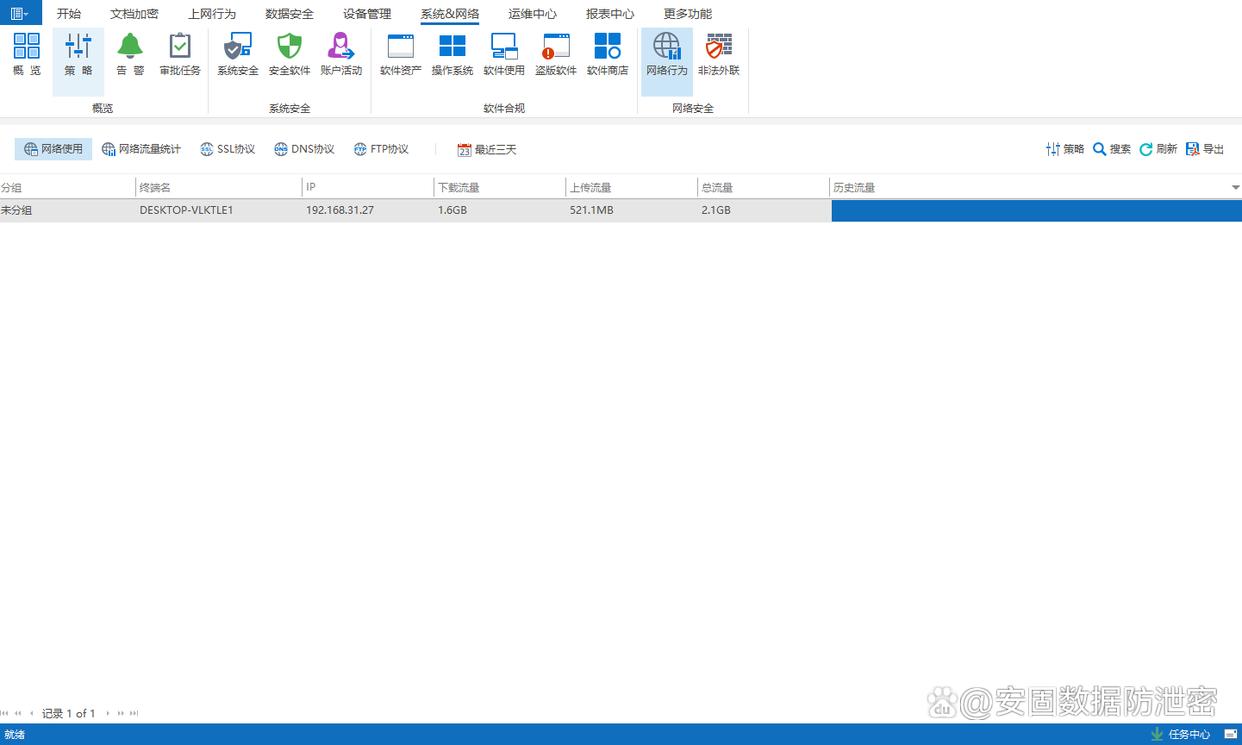This screenshot has width=1242, height=745.
Task: Click the 搜索 search button
Action: [1112, 149]
